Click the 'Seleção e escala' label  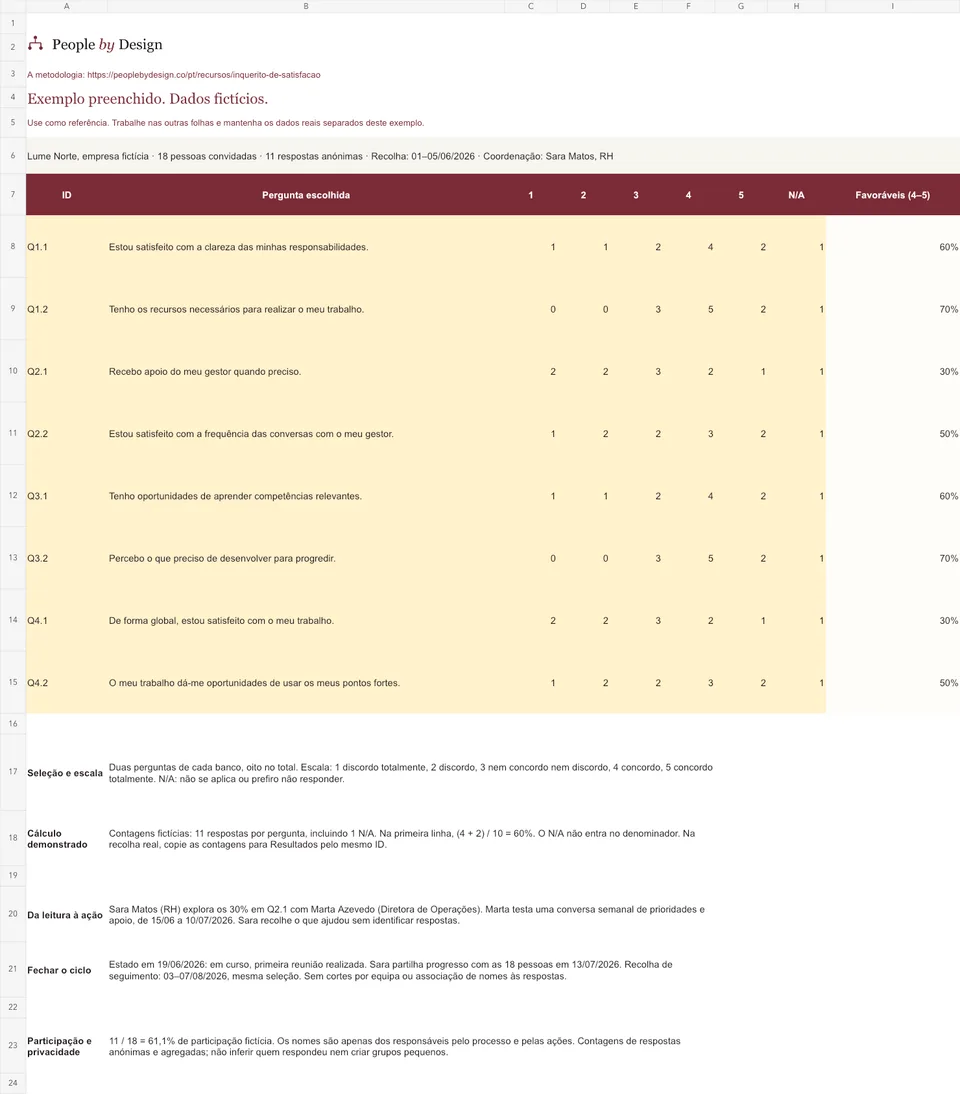(x=65, y=773)
